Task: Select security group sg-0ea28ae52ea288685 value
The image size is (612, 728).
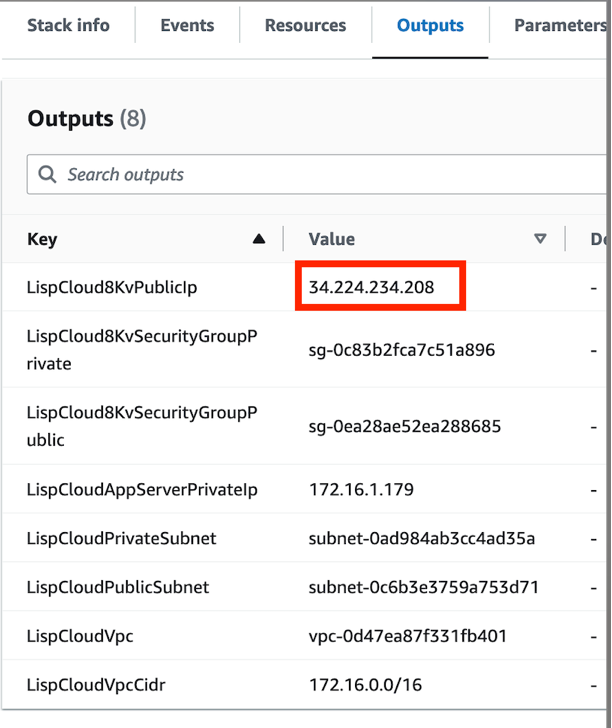Action: pos(405,427)
